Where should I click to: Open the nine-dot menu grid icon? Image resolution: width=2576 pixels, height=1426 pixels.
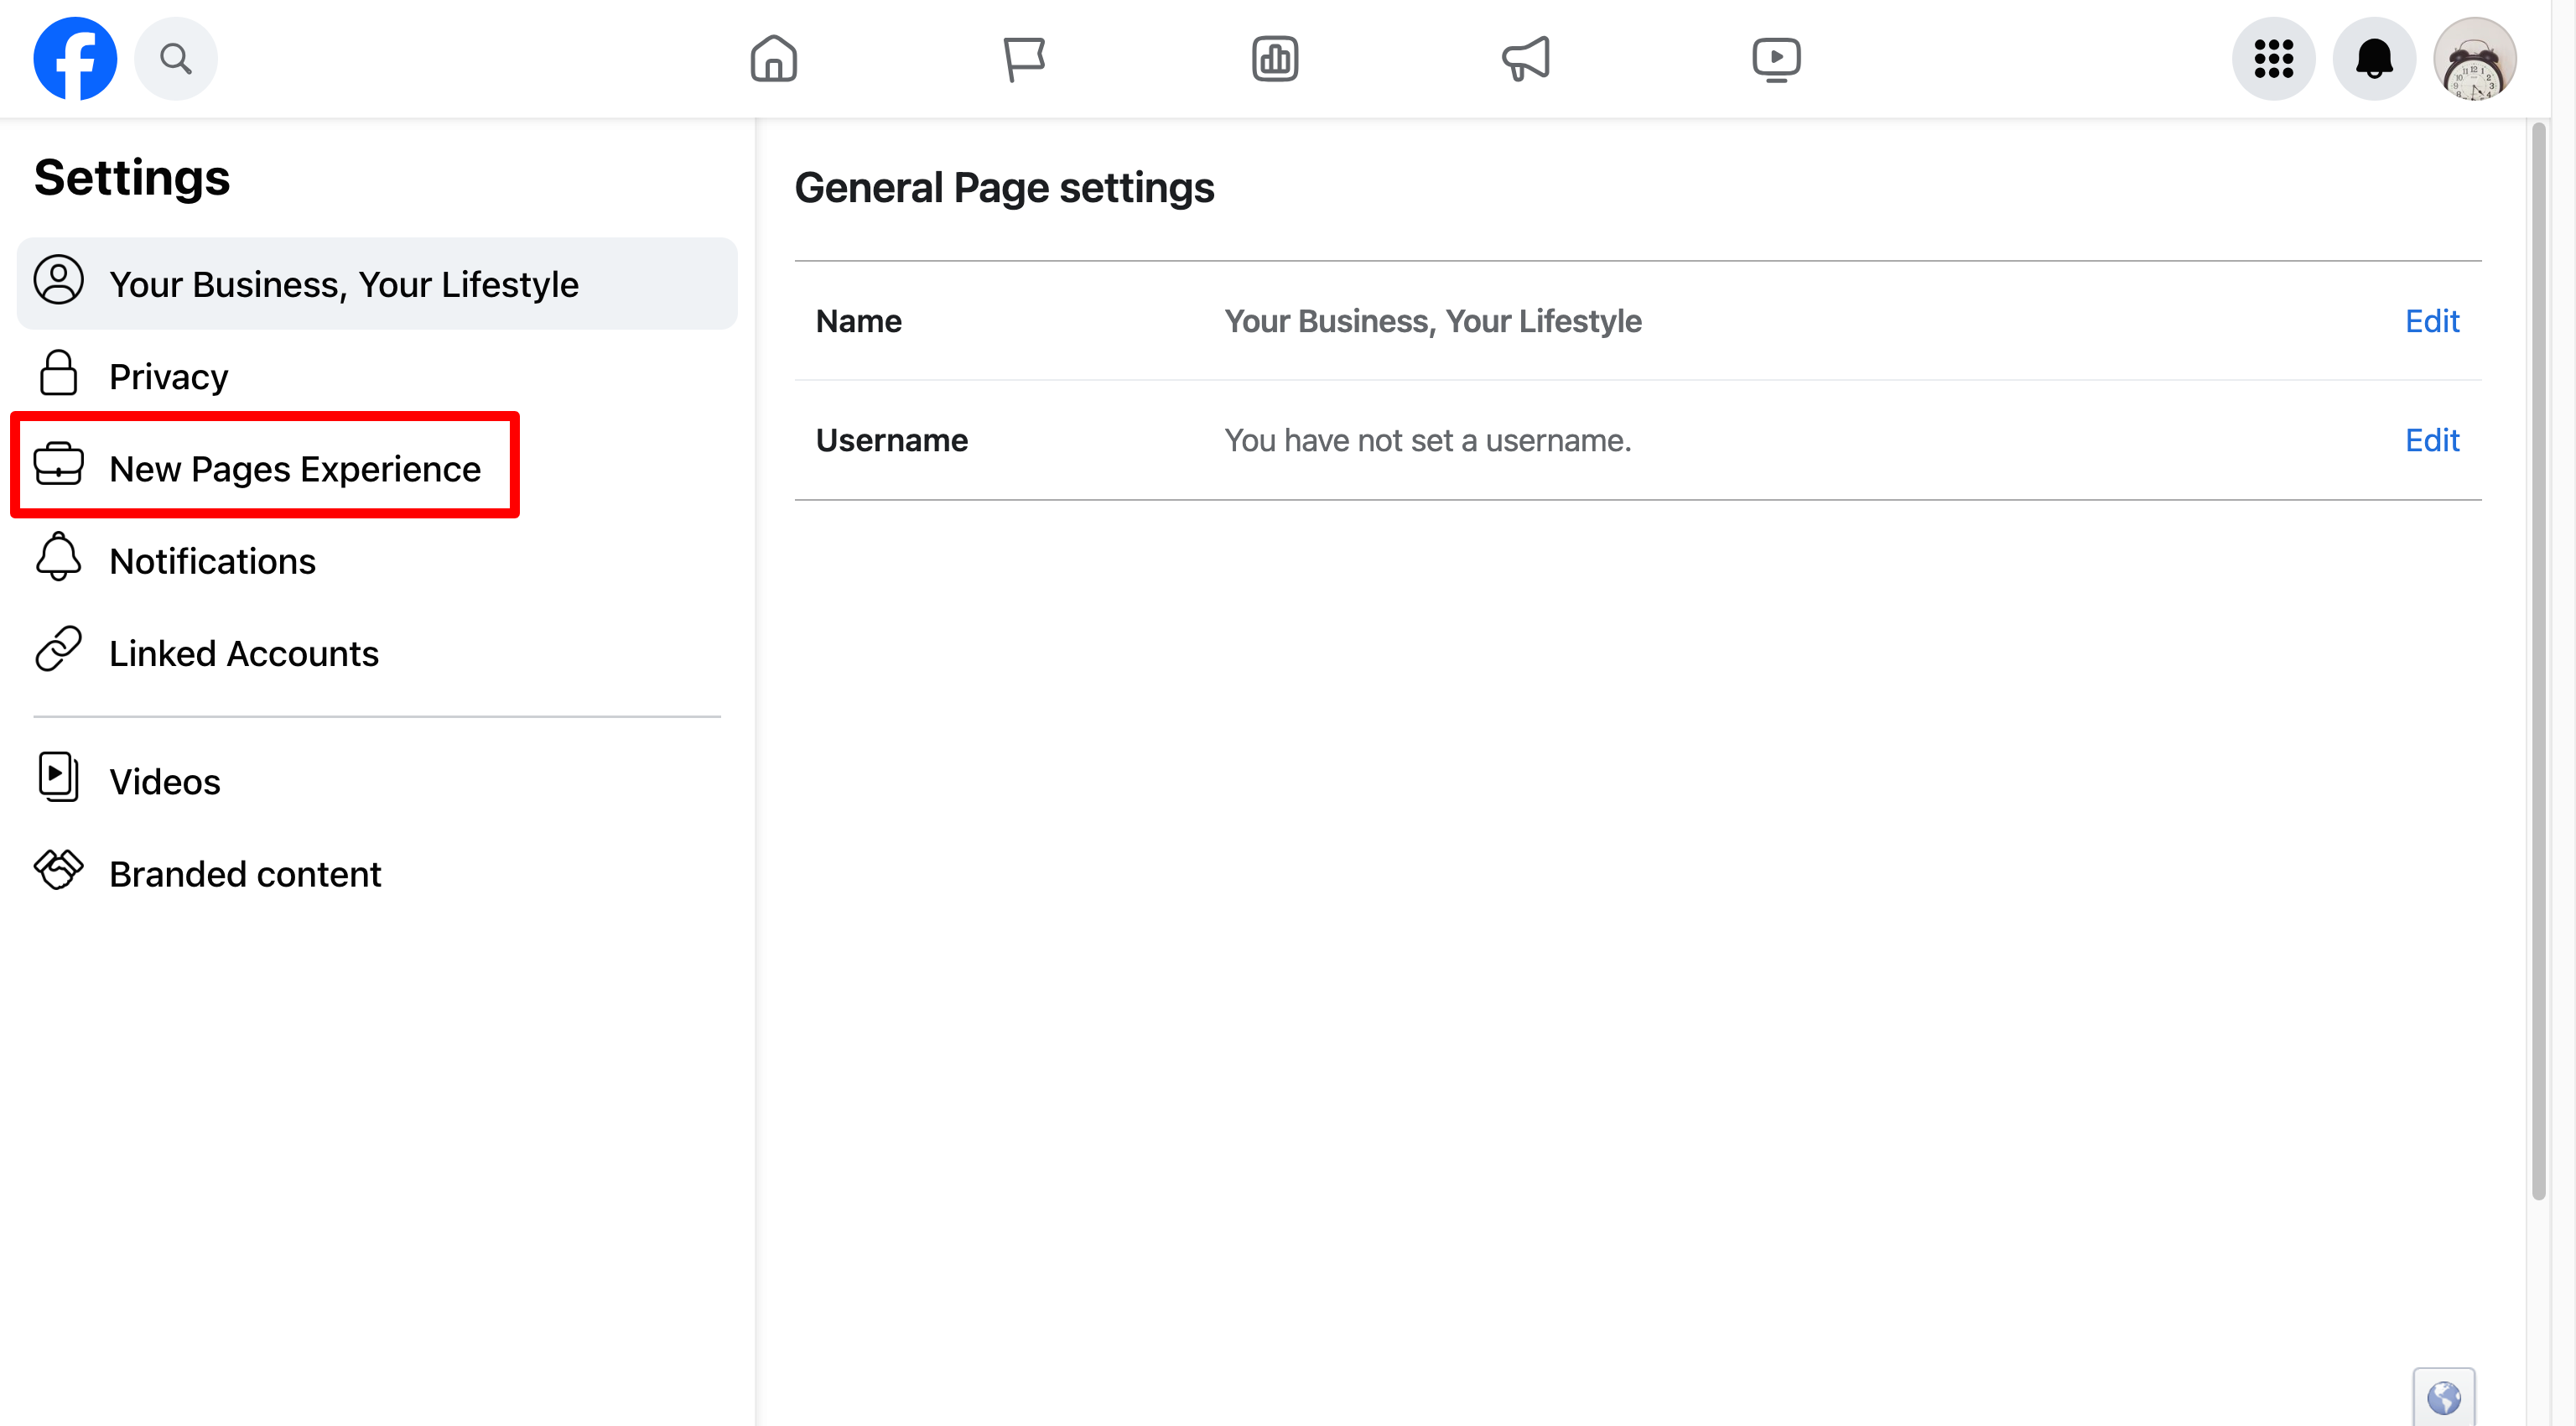2273,58
